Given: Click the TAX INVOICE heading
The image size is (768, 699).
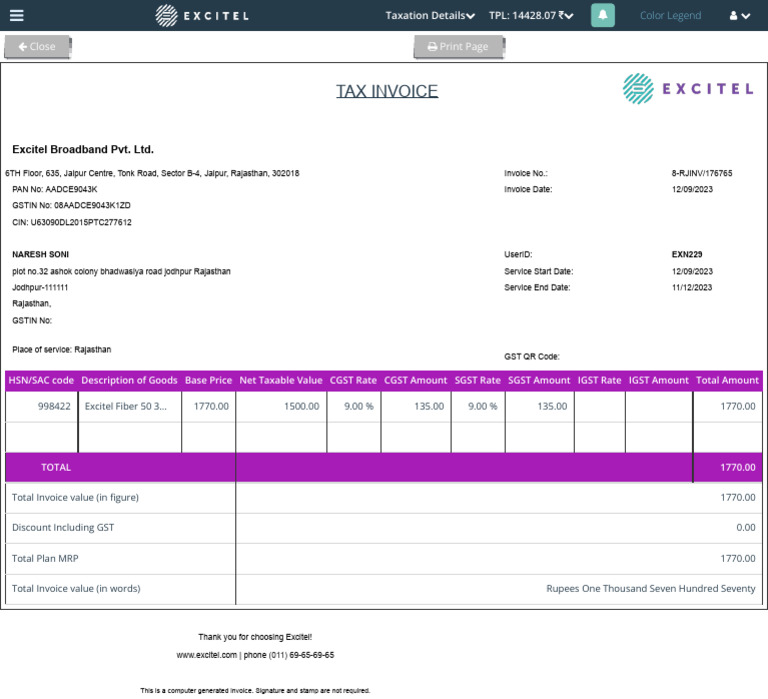Looking at the screenshot, I should [387, 91].
